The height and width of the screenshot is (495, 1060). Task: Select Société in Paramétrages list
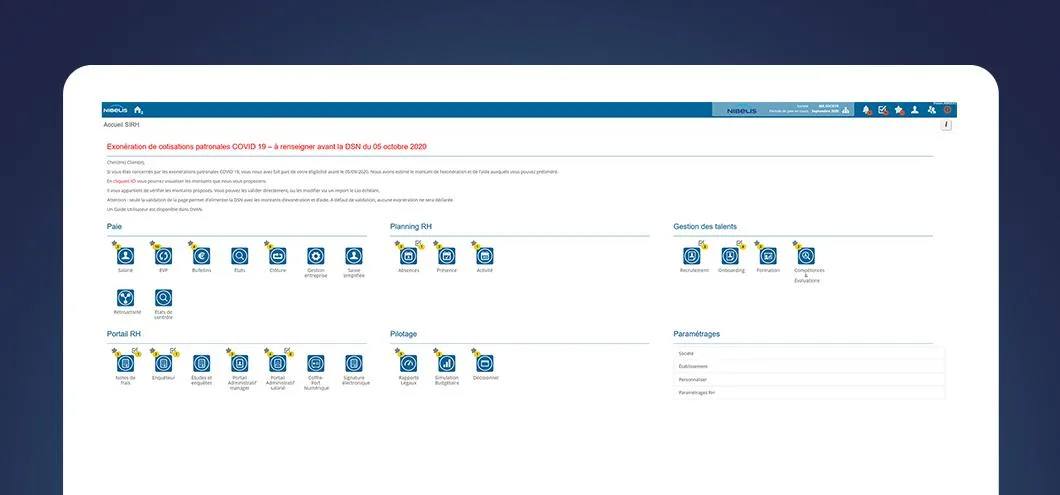click(809, 354)
